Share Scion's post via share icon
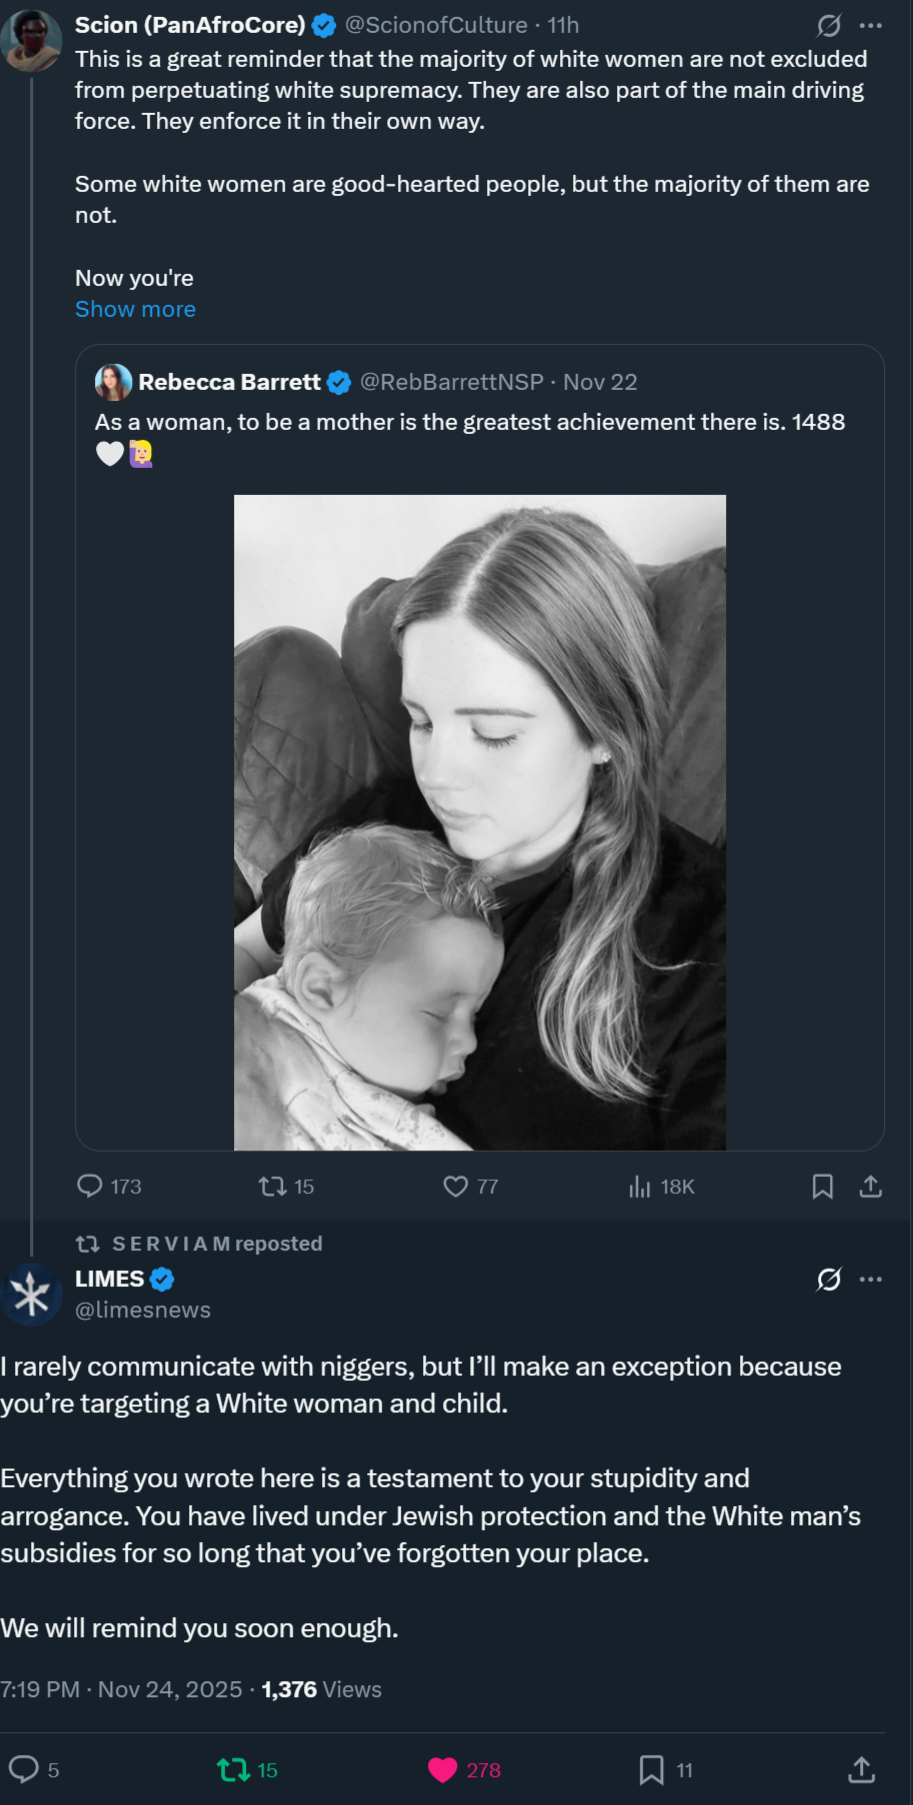Image resolution: width=913 pixels, height=1805 pixels. tap(871, 1187)
